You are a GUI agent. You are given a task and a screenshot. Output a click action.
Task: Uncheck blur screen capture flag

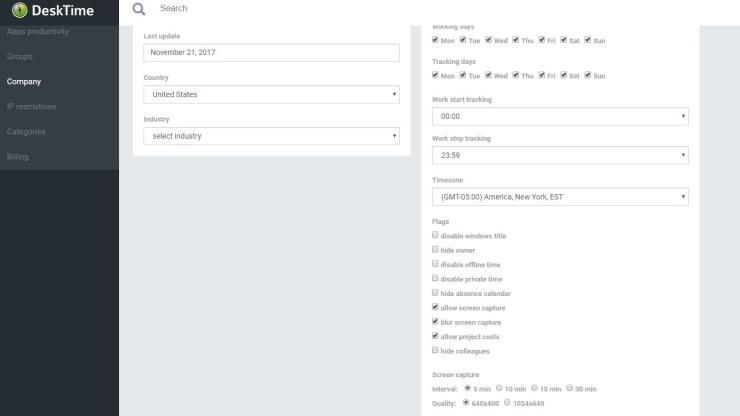[x=435, y=322]
